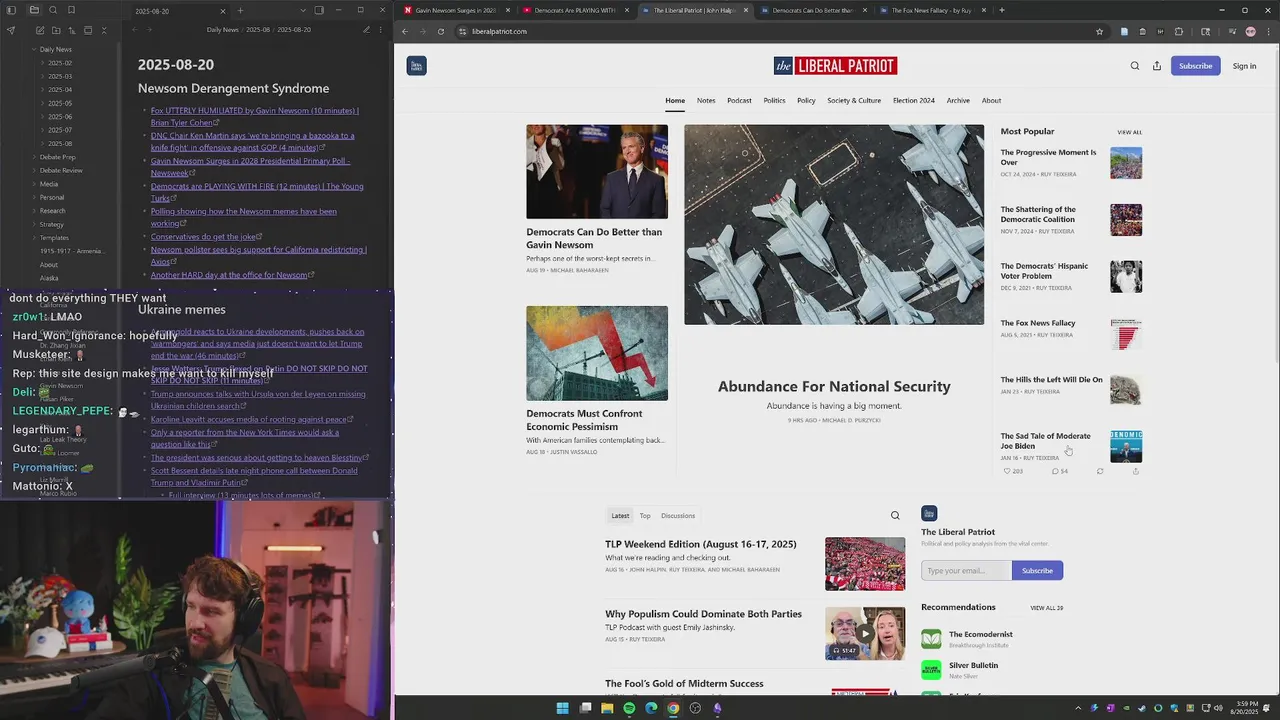Expand the Debate Prep folder
The width and height of the screenshot is (1280, 720).
[x=53, y=157]
